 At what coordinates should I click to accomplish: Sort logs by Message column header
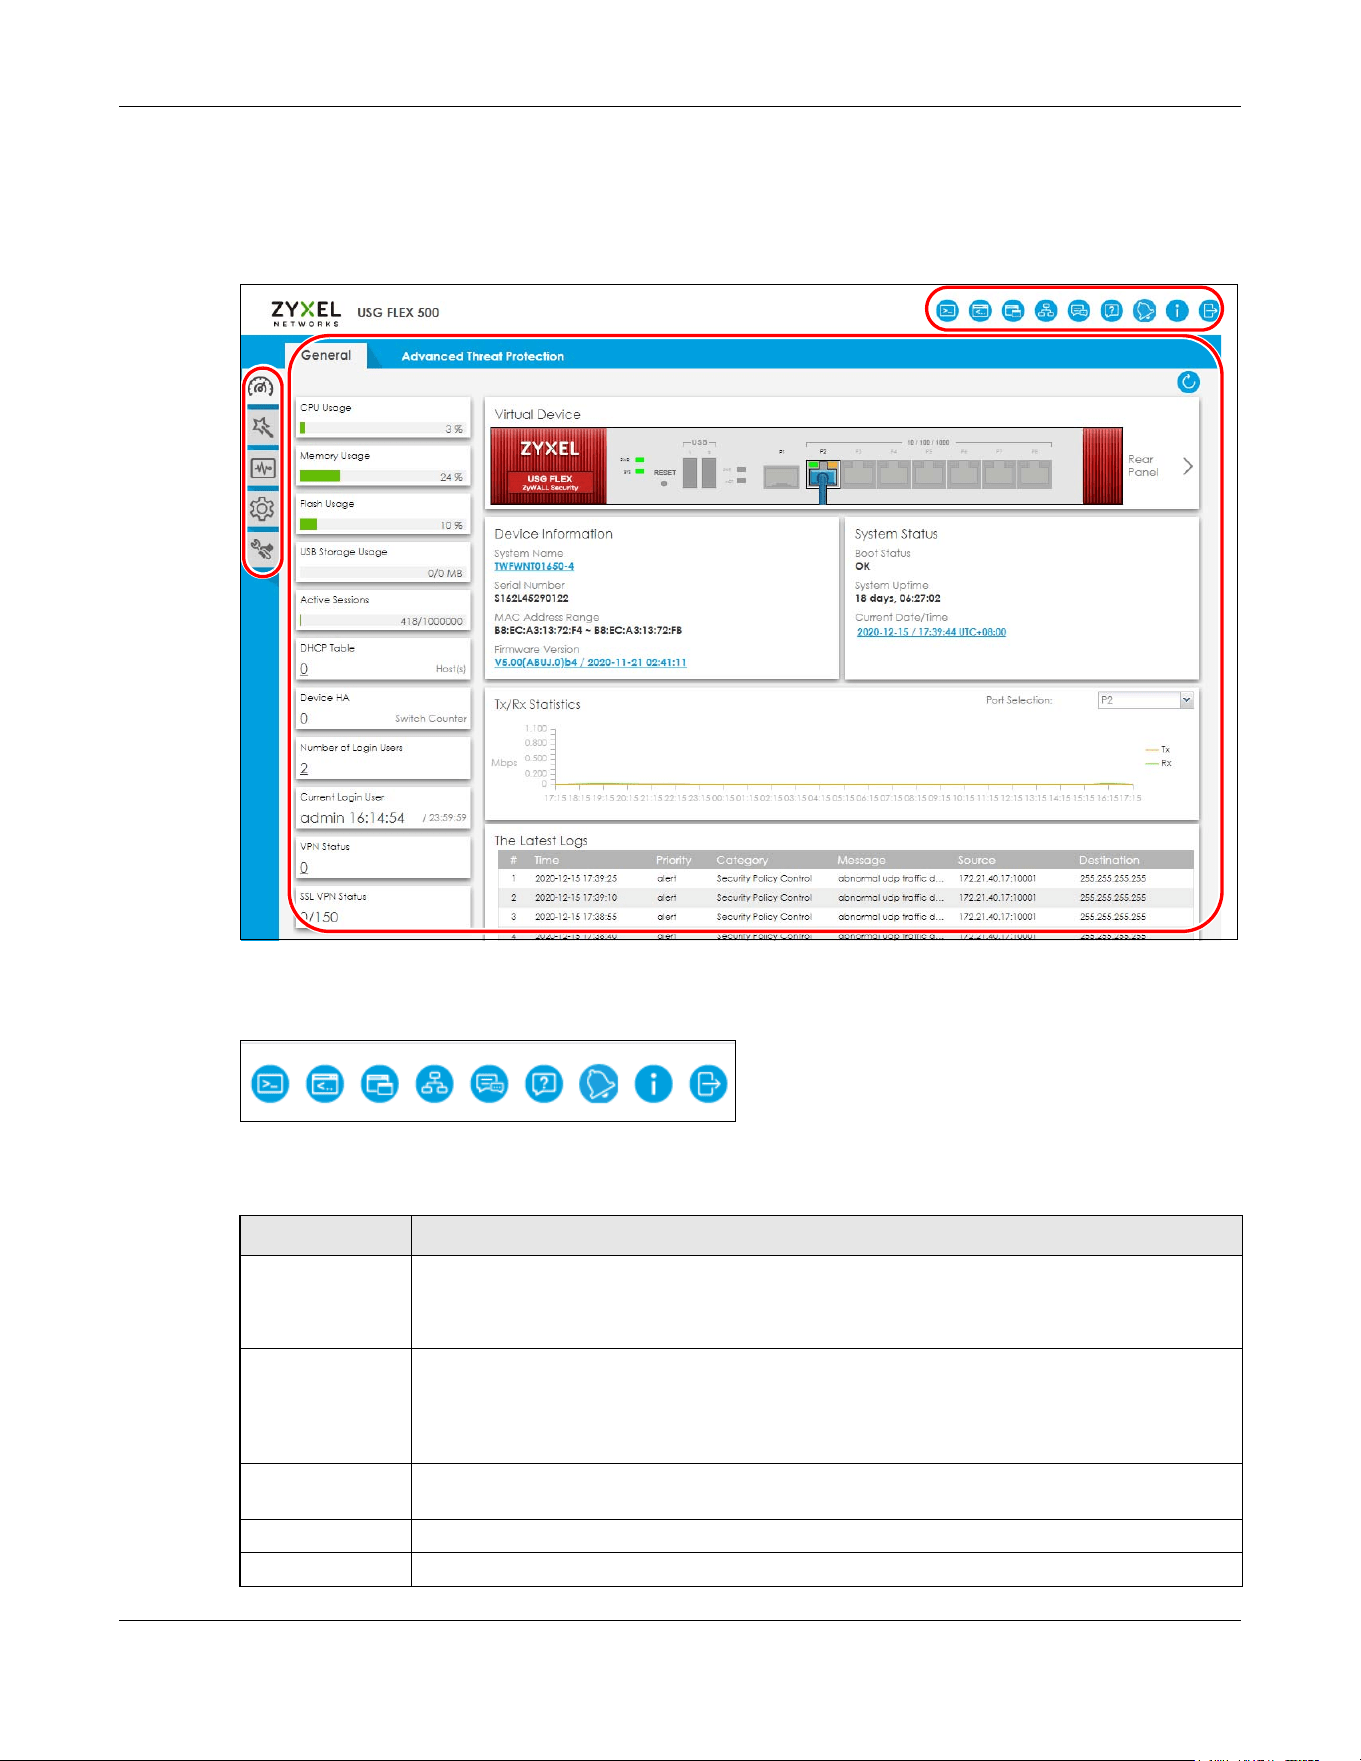[861, 860]
